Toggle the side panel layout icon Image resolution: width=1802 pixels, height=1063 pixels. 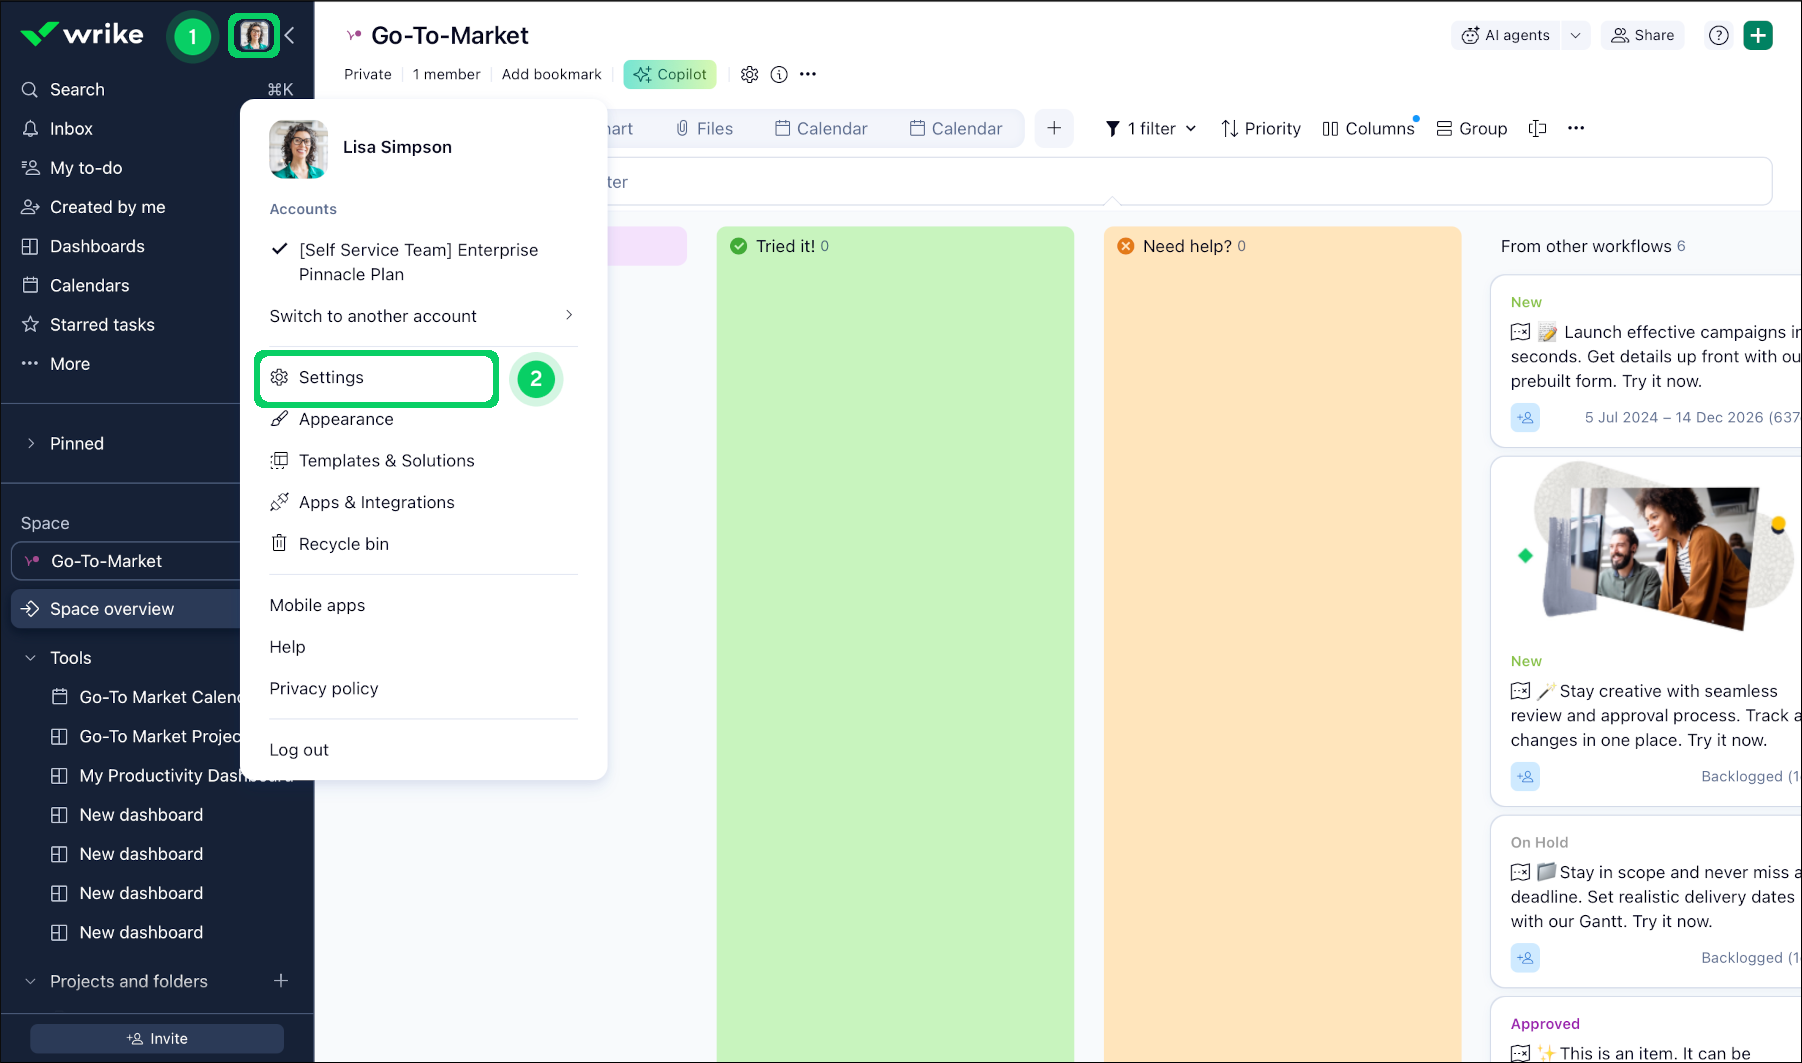tap(1537, 128)
